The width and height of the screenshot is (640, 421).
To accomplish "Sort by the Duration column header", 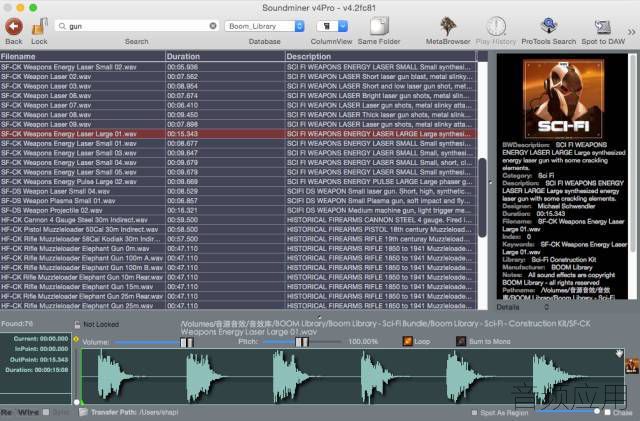I will coord(225,56).
